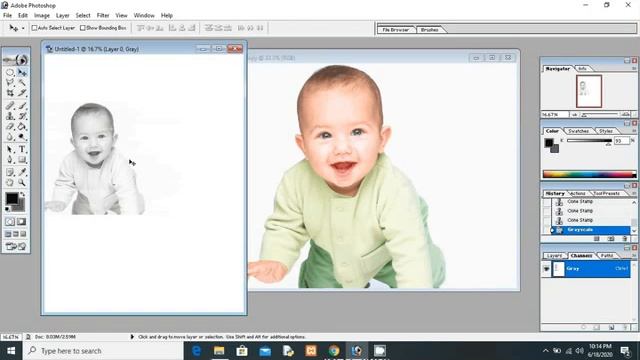640x360 pixels.
Task: Create new channel in Channels panel
Action: tap(611, 327)
